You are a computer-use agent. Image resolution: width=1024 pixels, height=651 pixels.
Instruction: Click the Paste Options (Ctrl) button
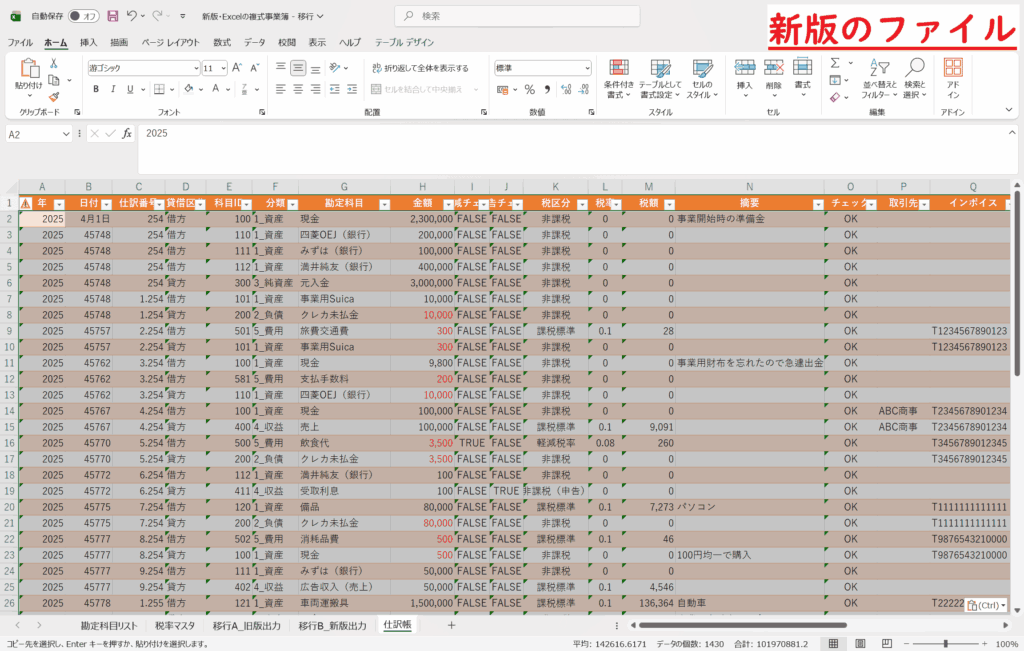[986, 606]
